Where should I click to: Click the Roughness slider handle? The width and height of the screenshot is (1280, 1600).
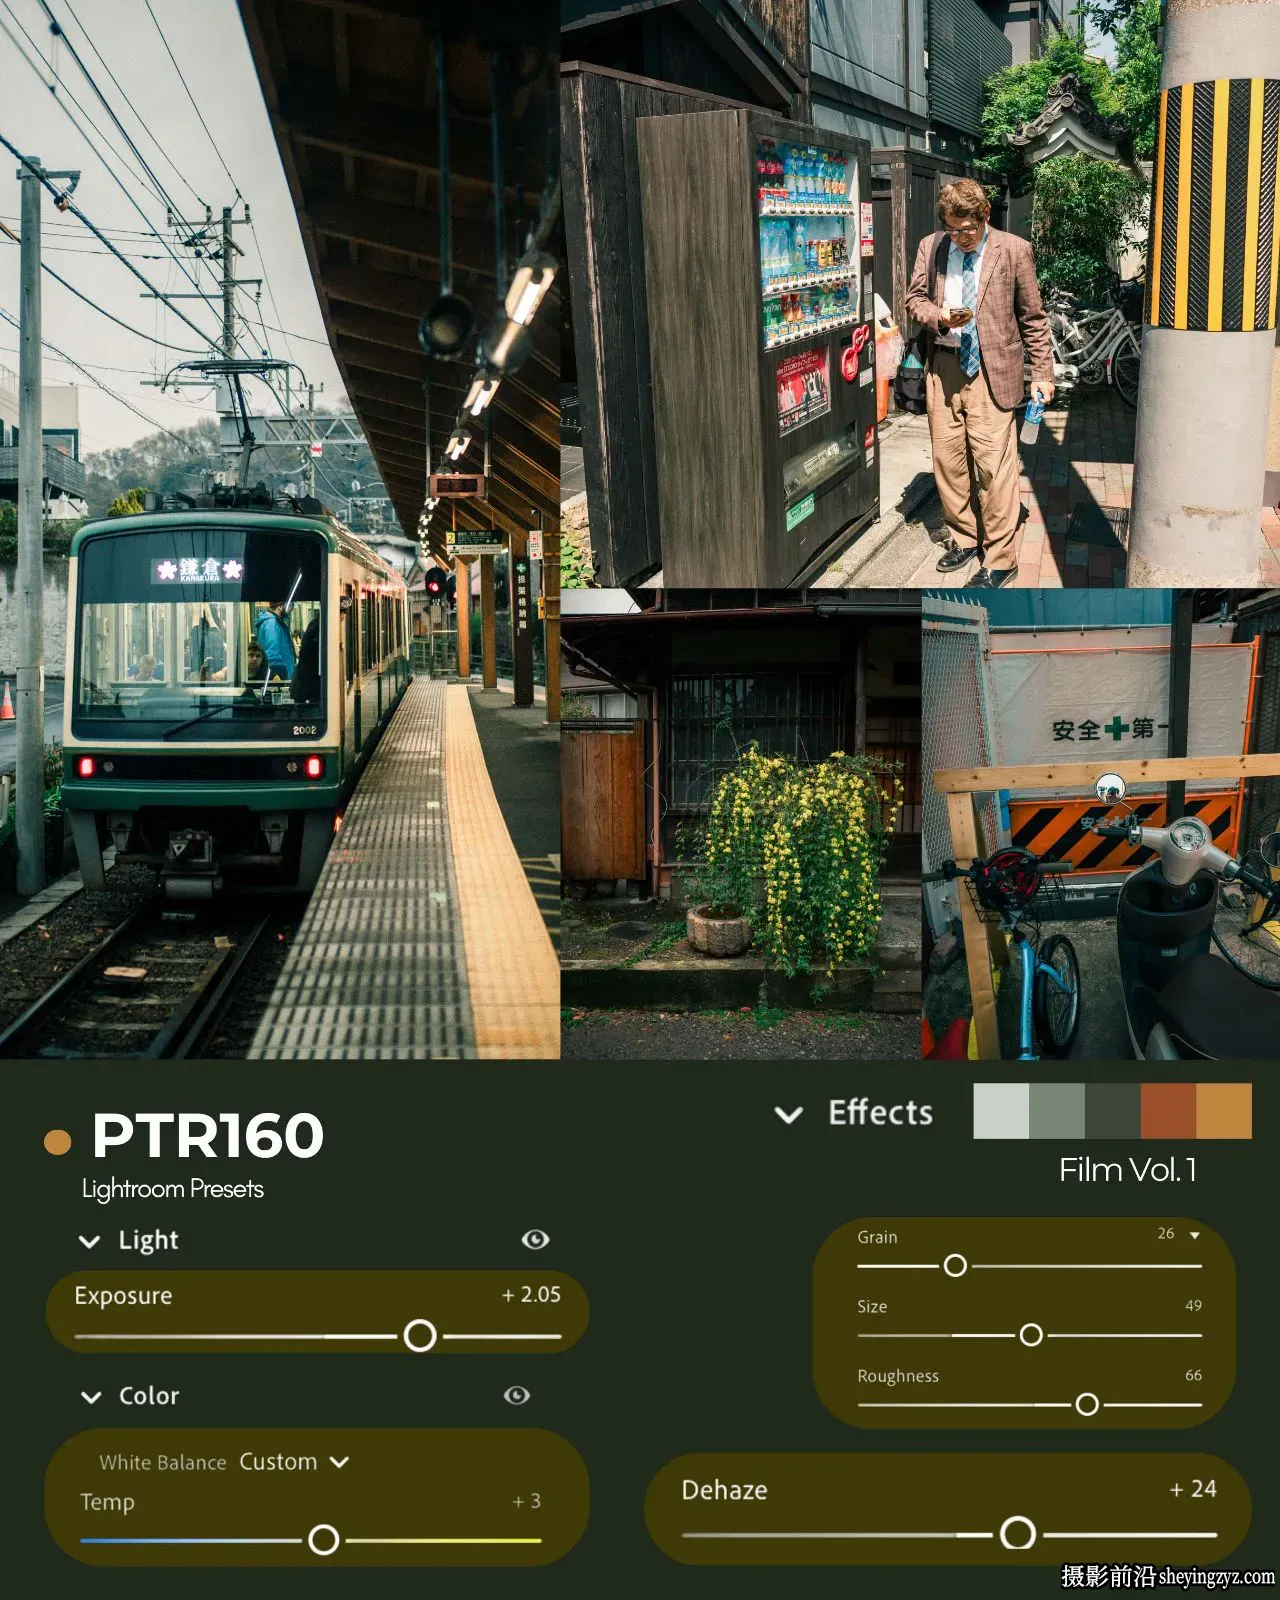pyautogui.click(x=1087, y=1405)
